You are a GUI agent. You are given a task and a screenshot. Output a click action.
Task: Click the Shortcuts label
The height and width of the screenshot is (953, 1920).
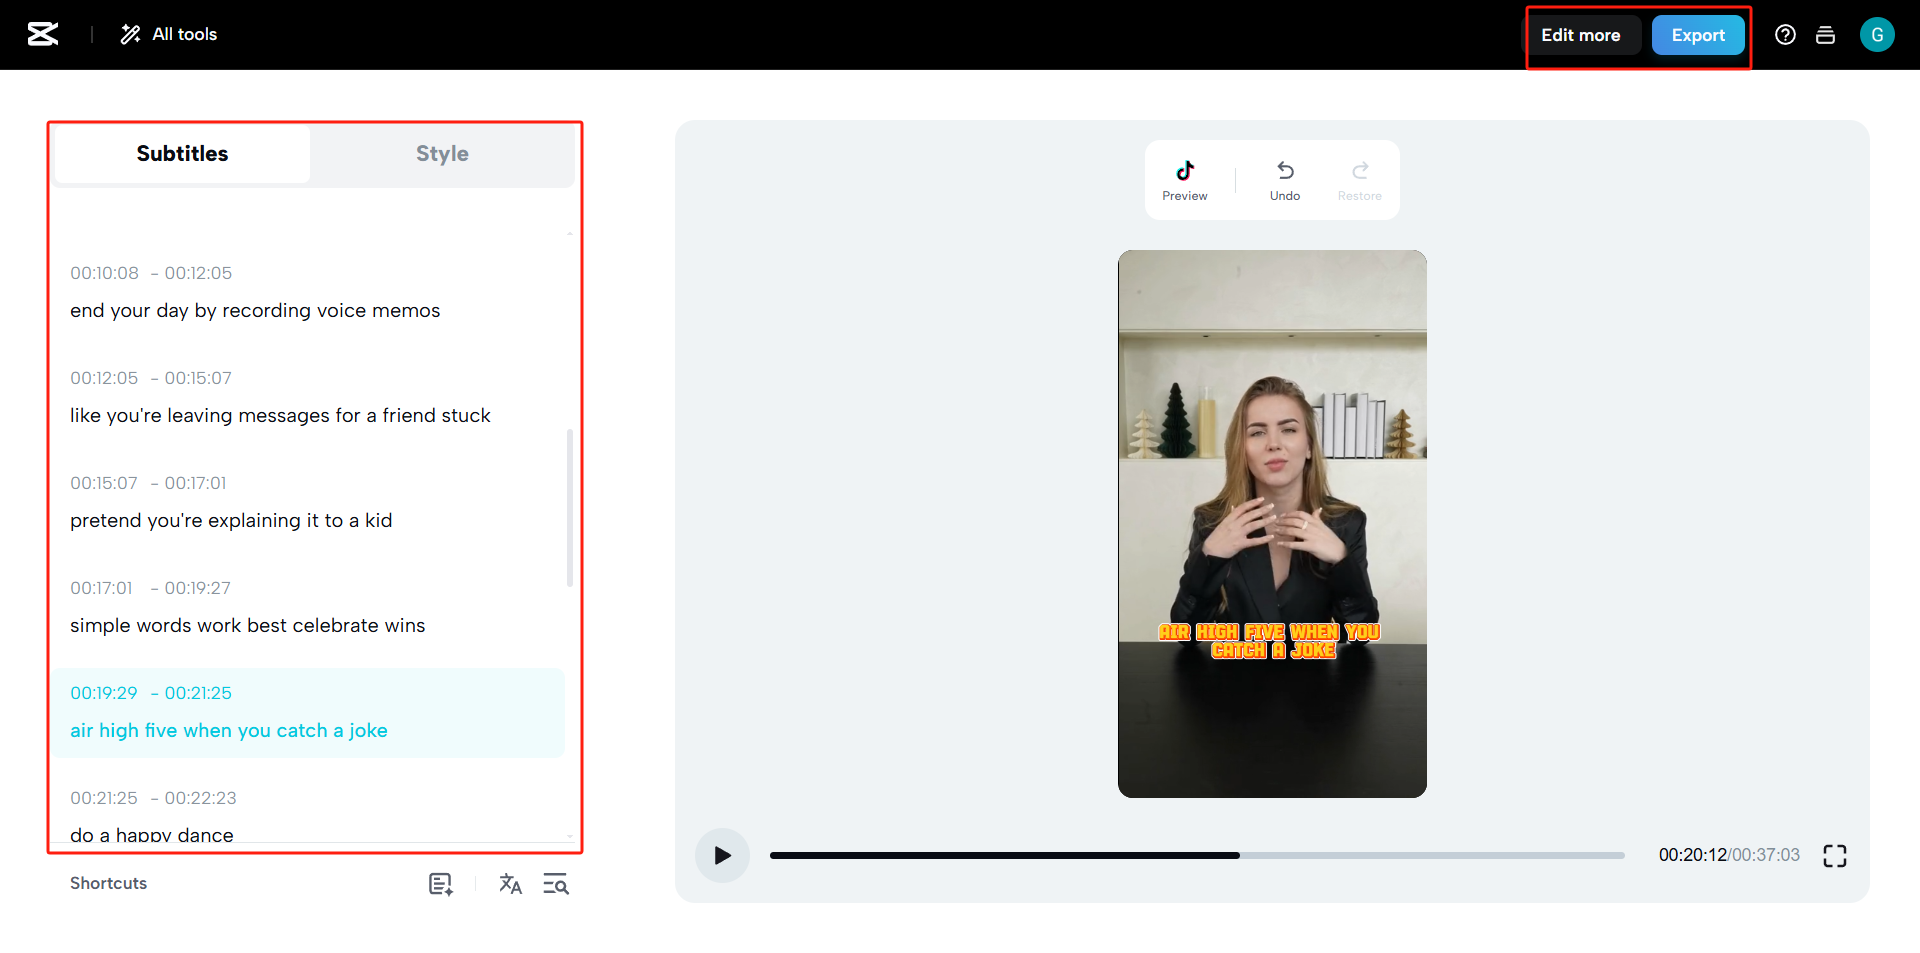tap(107, 883)
